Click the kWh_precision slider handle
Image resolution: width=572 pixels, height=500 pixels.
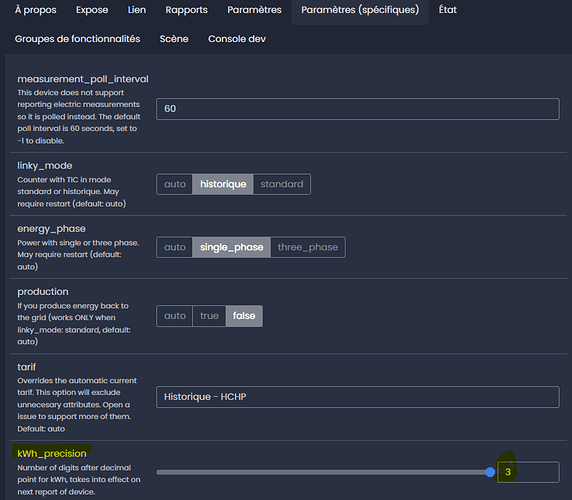490,472
